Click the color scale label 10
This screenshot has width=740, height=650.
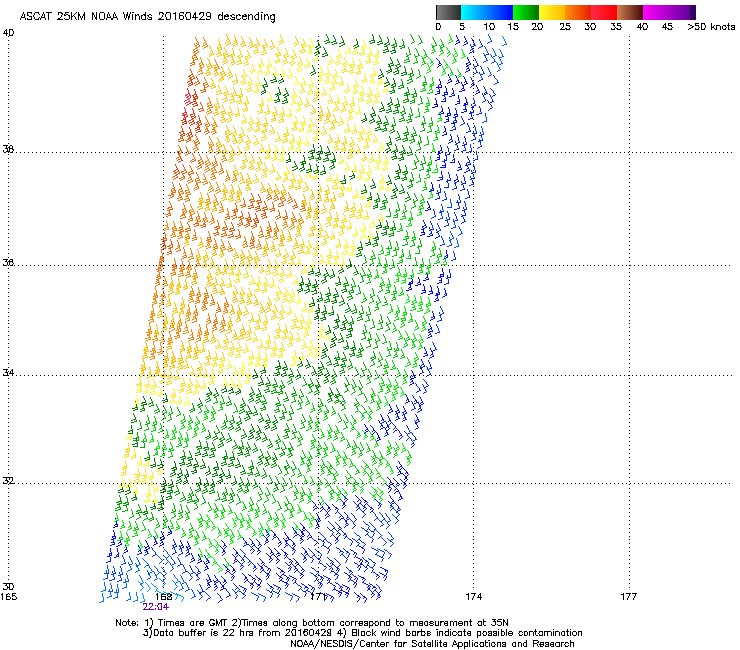pyautogui.click(x=489, y=27)
